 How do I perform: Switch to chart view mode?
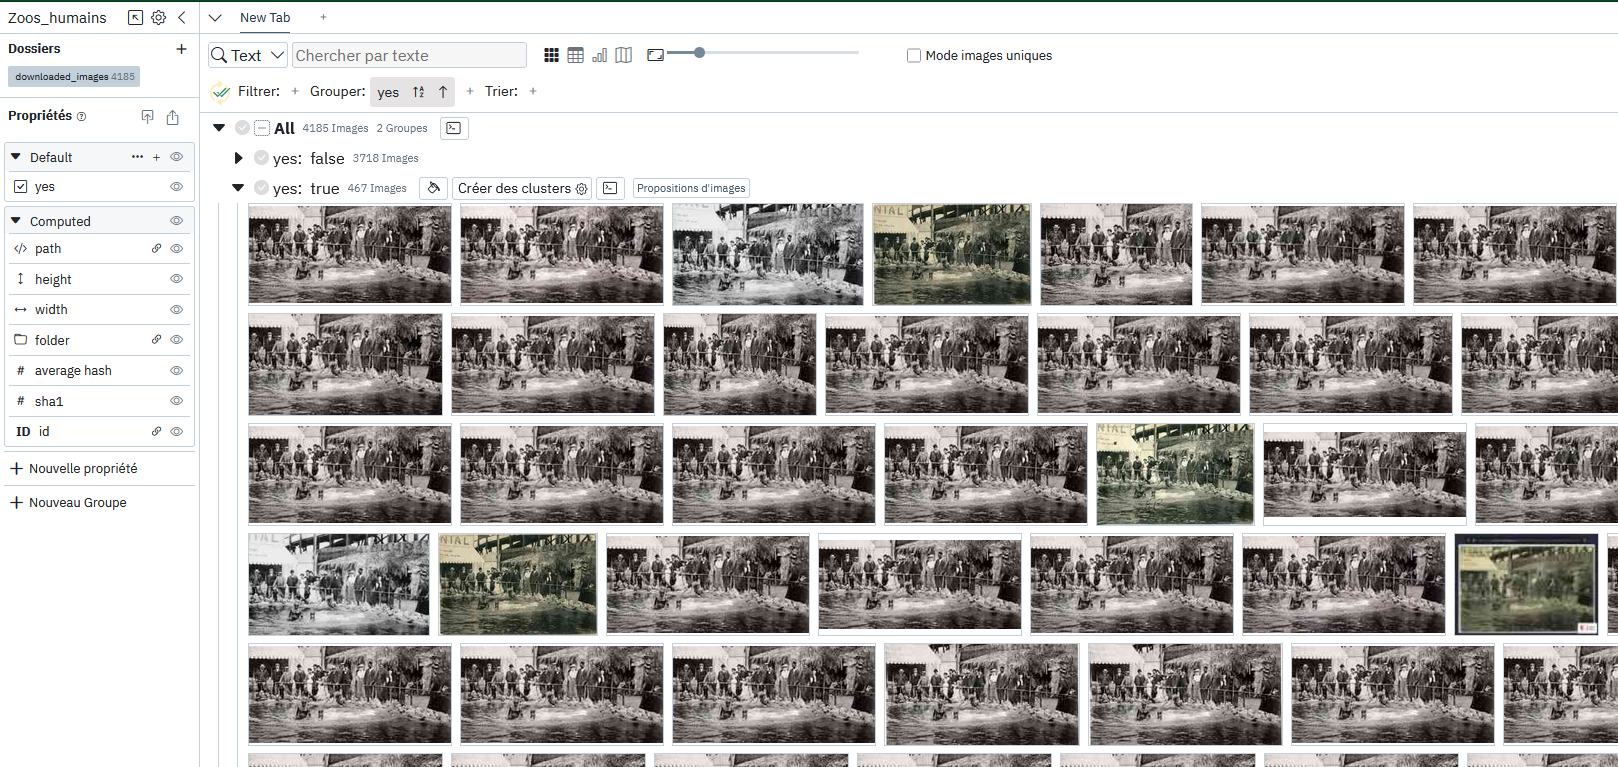point(600,55)
